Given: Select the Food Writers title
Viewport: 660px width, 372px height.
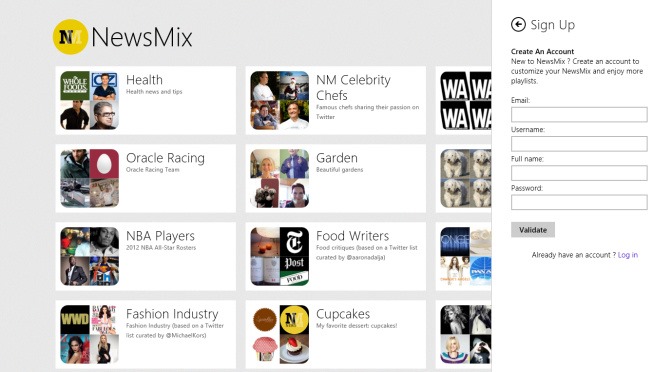Looking at the screenshot, I should (352, 236).
